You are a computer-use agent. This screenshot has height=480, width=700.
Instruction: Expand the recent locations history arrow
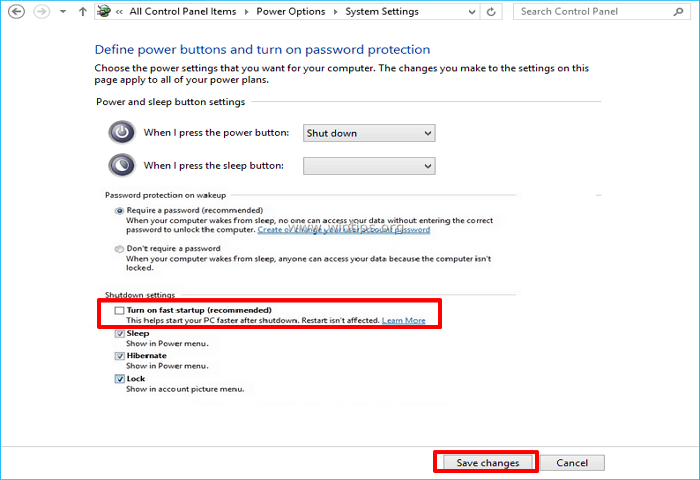(x=63, y=12)
